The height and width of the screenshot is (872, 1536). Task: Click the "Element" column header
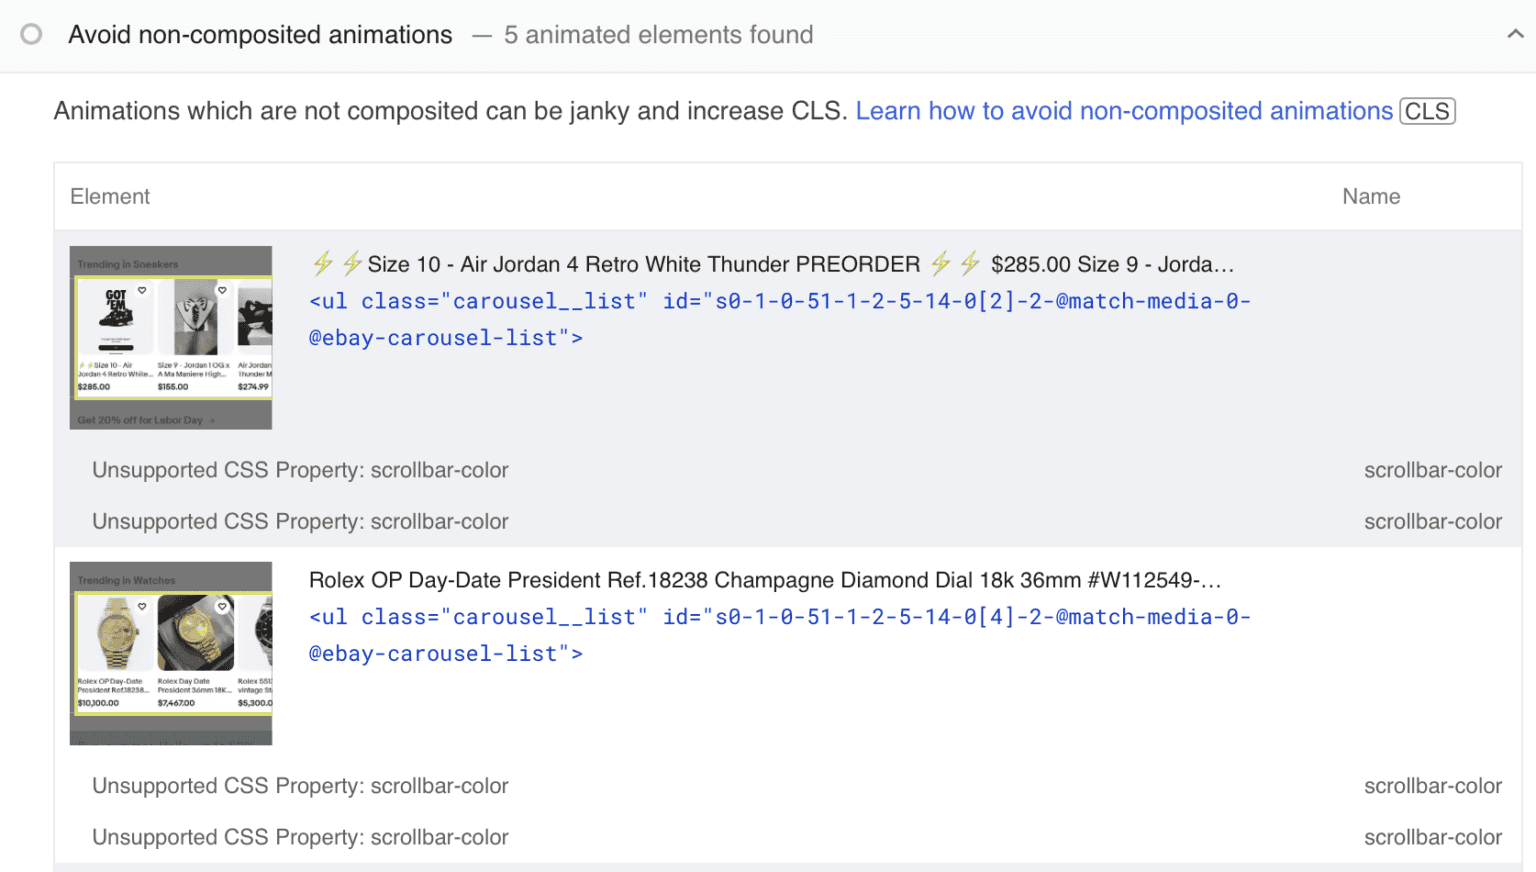coord(110,196)
